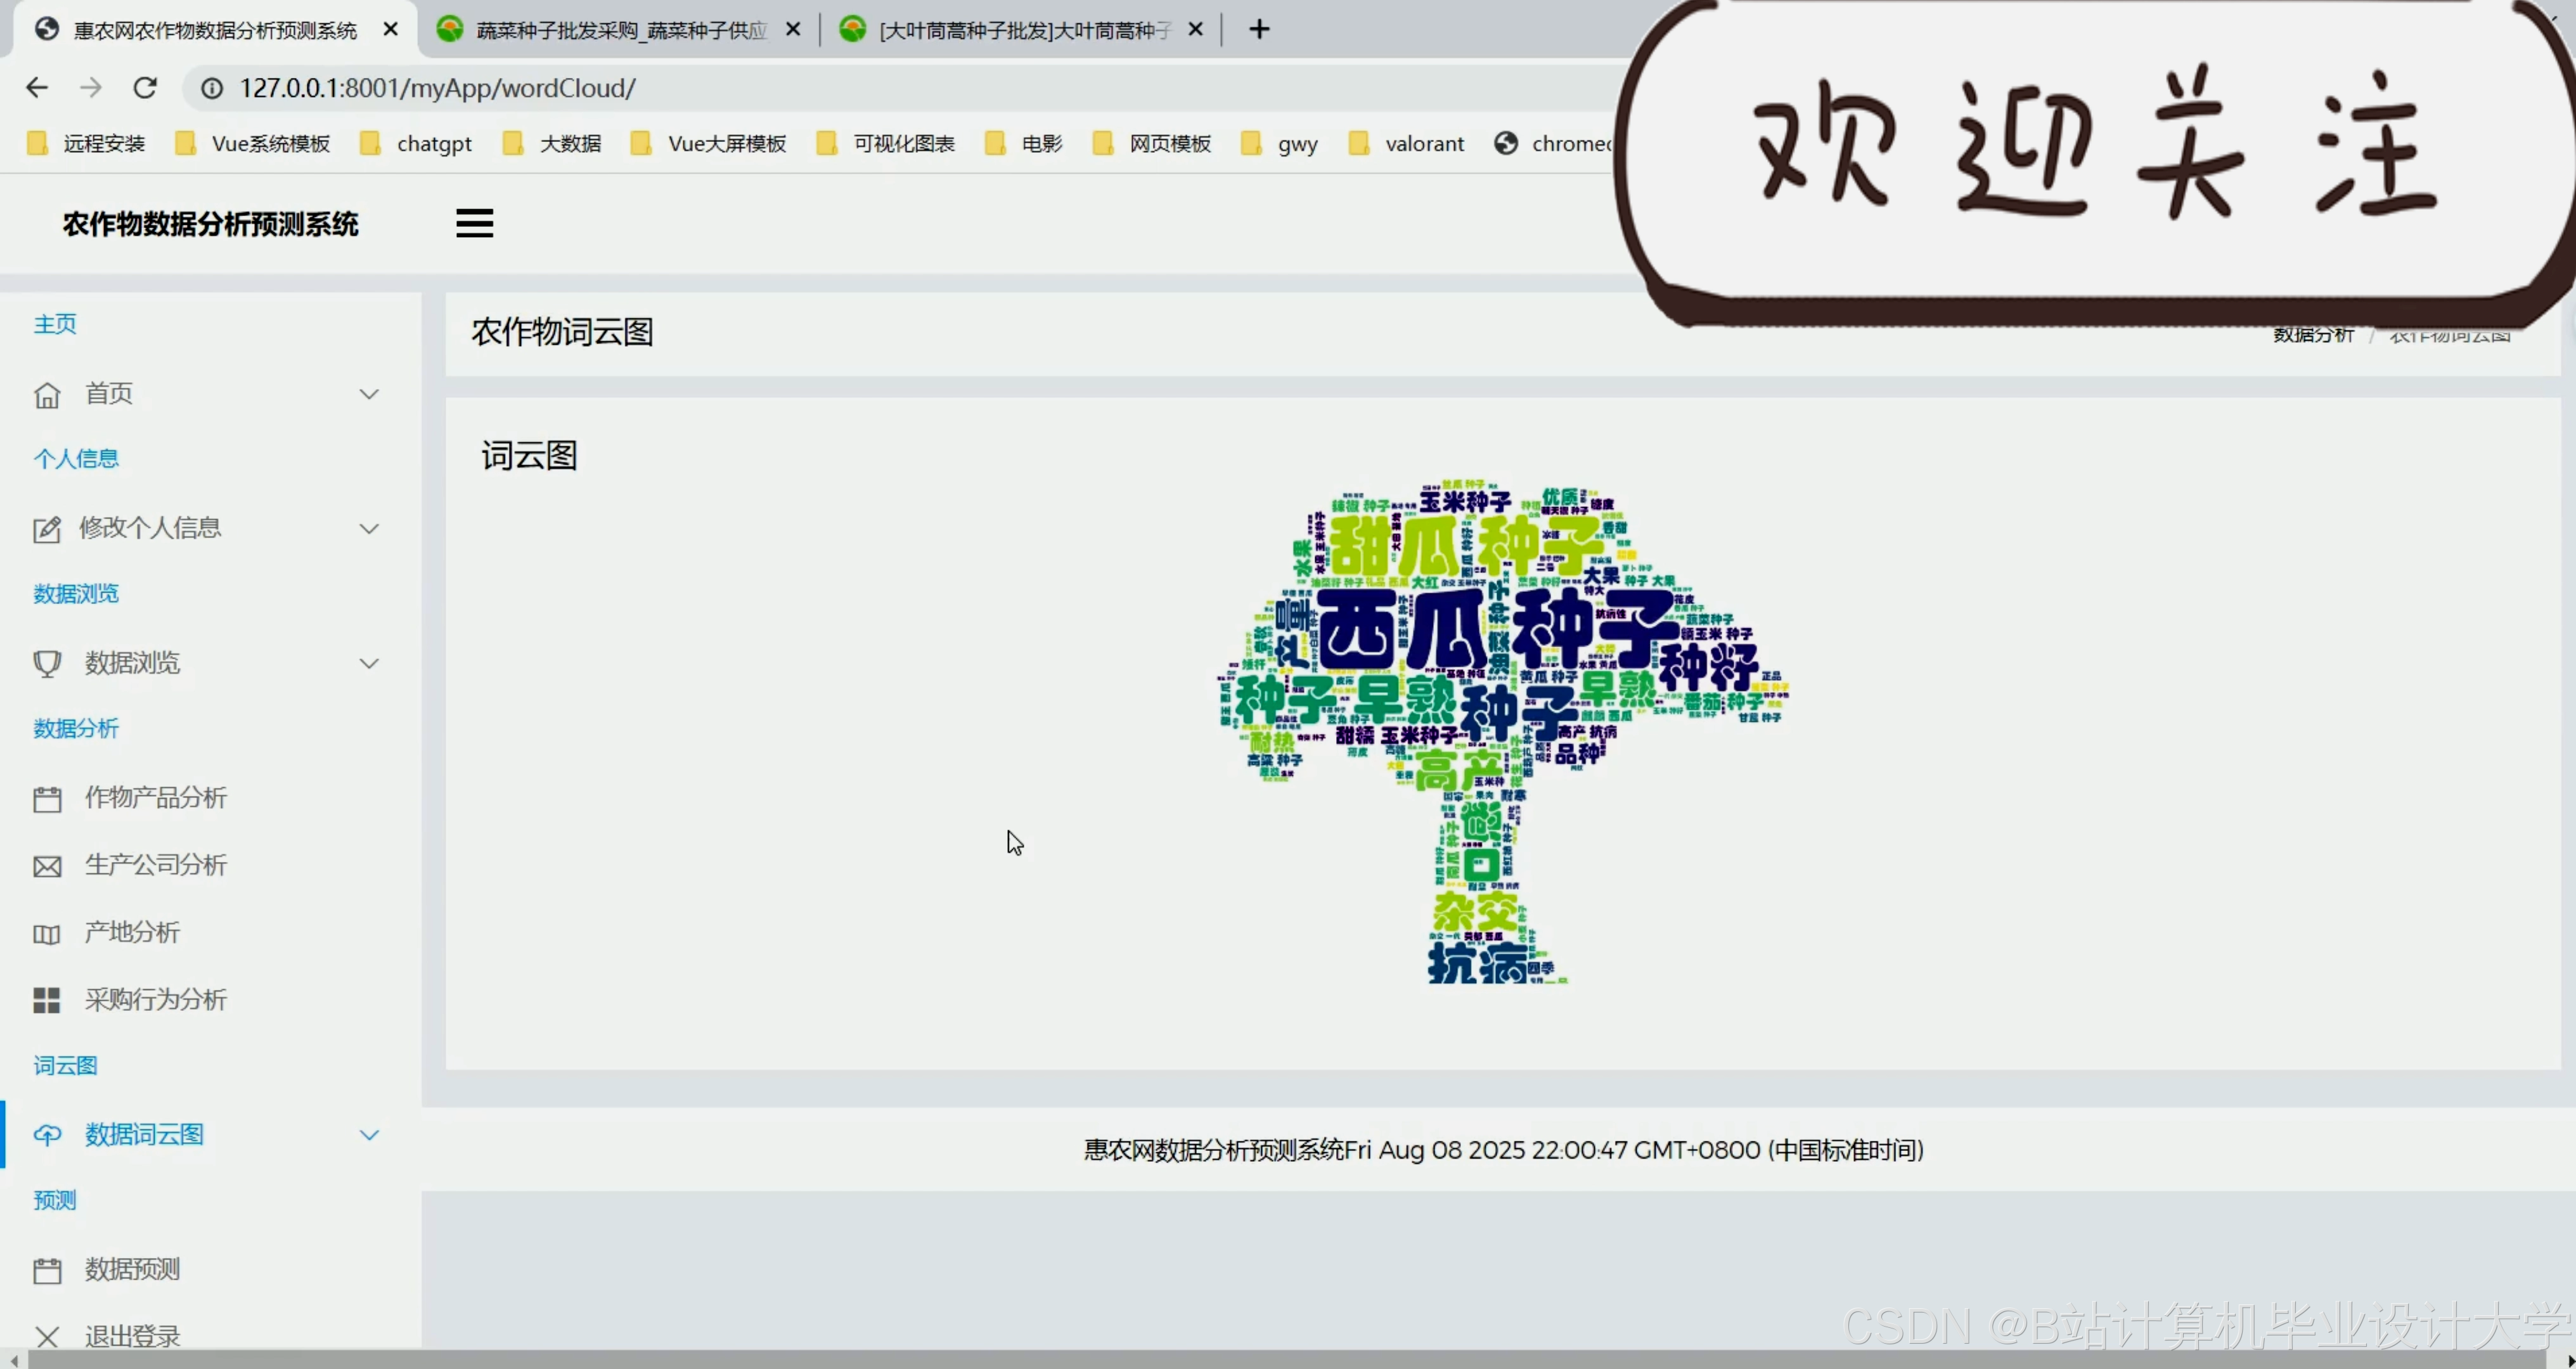The image size is (2576, 1369).
Task: Expand the 修改个人信息 chevron
Action: pyautogui.click(x=369, y=528)
